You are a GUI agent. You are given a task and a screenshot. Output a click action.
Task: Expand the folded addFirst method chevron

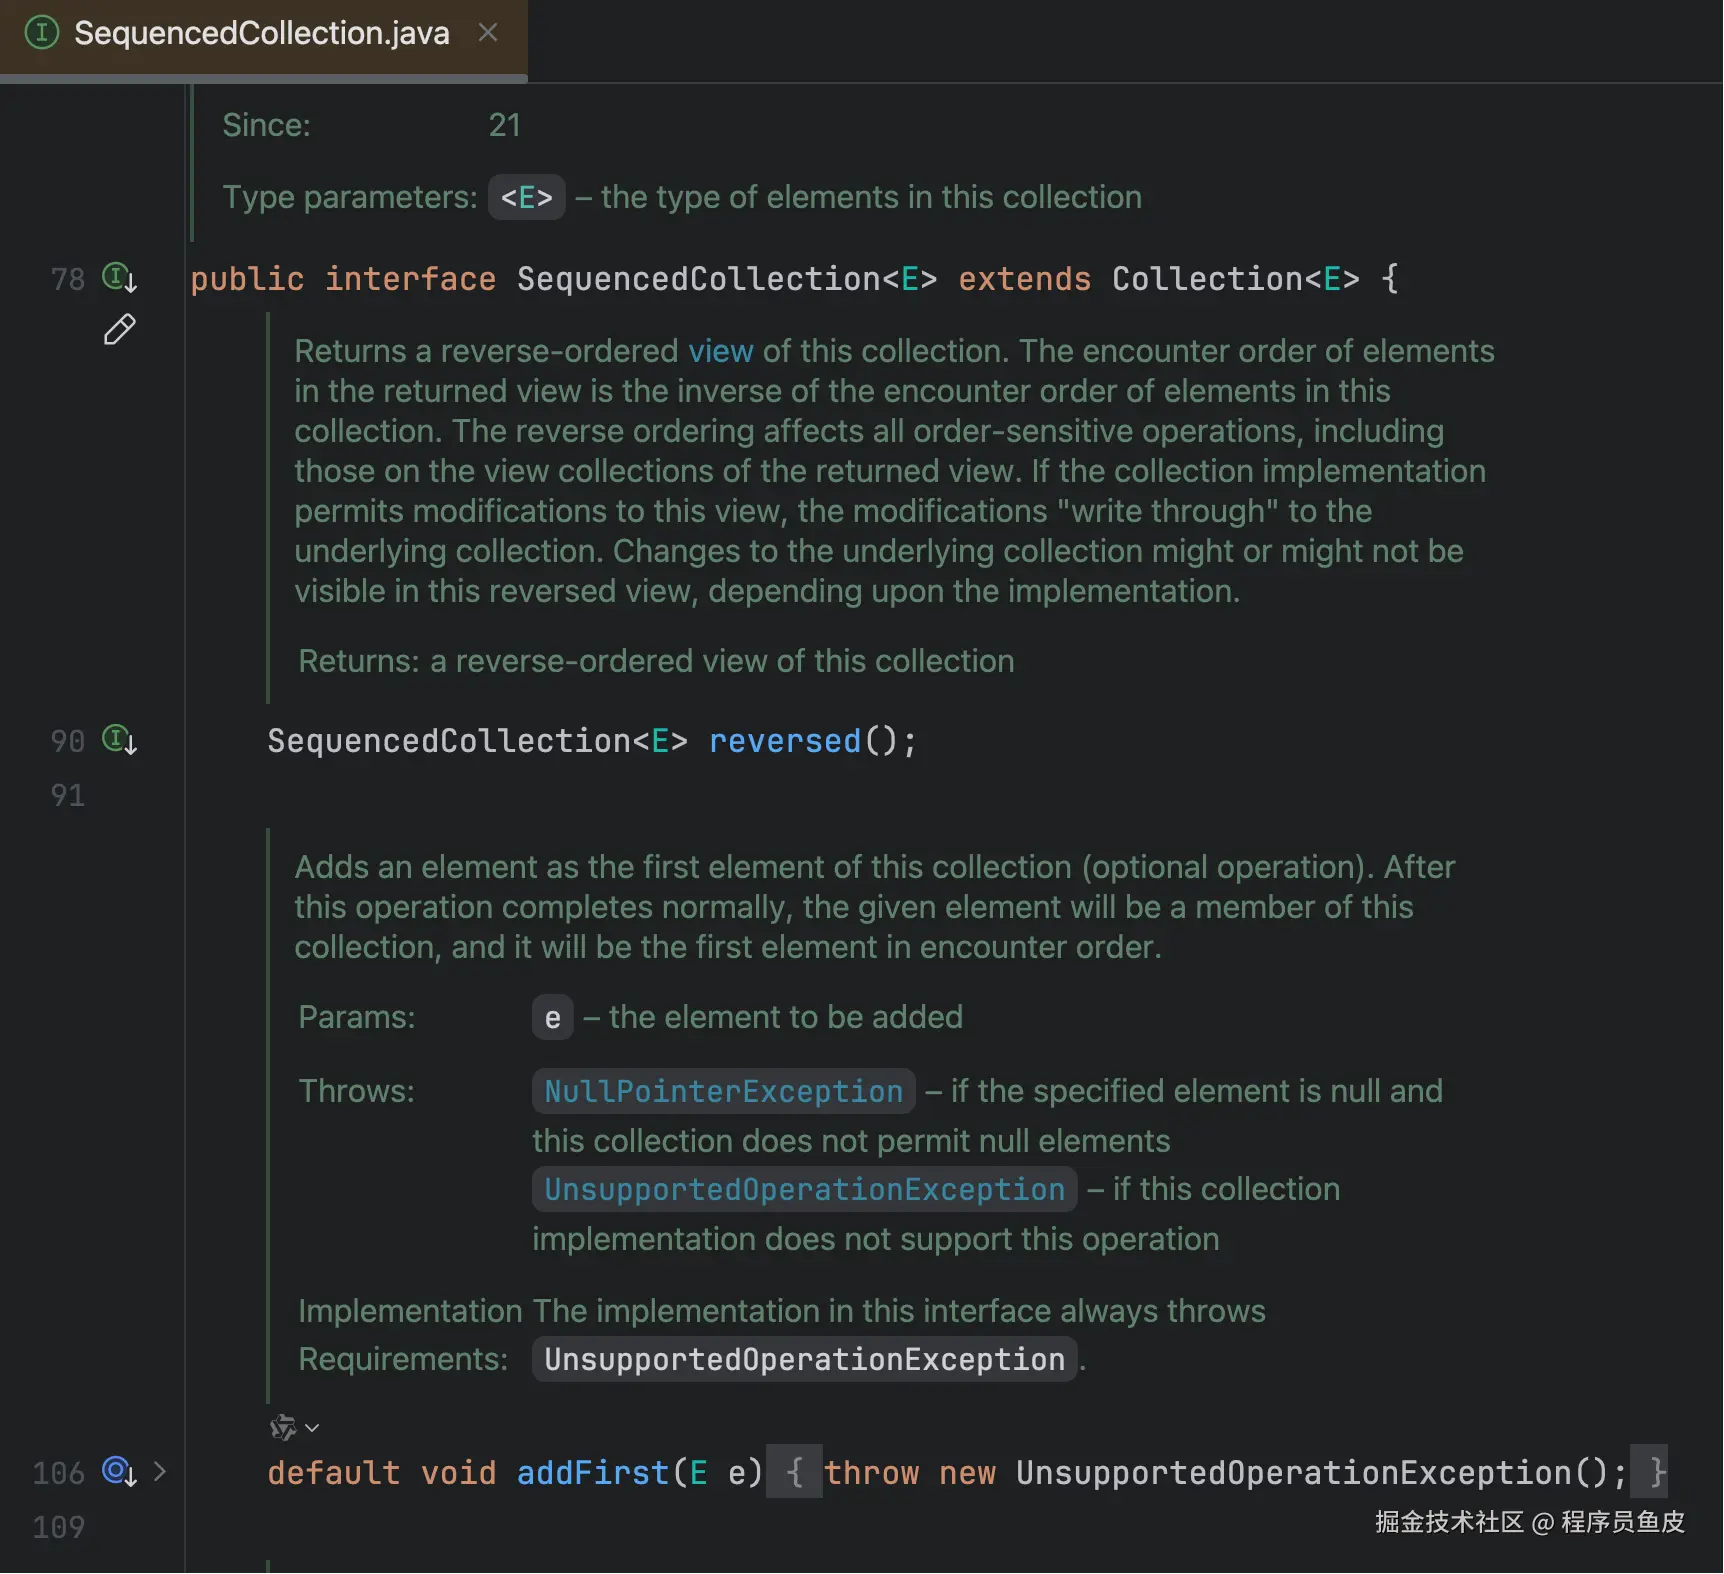tap(160, 1471)
